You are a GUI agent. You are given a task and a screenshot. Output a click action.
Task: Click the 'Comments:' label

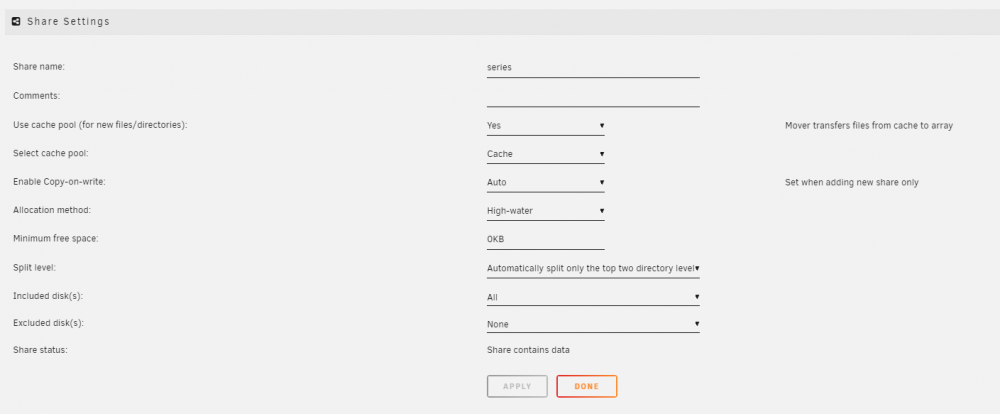click(x=36, y=96)
